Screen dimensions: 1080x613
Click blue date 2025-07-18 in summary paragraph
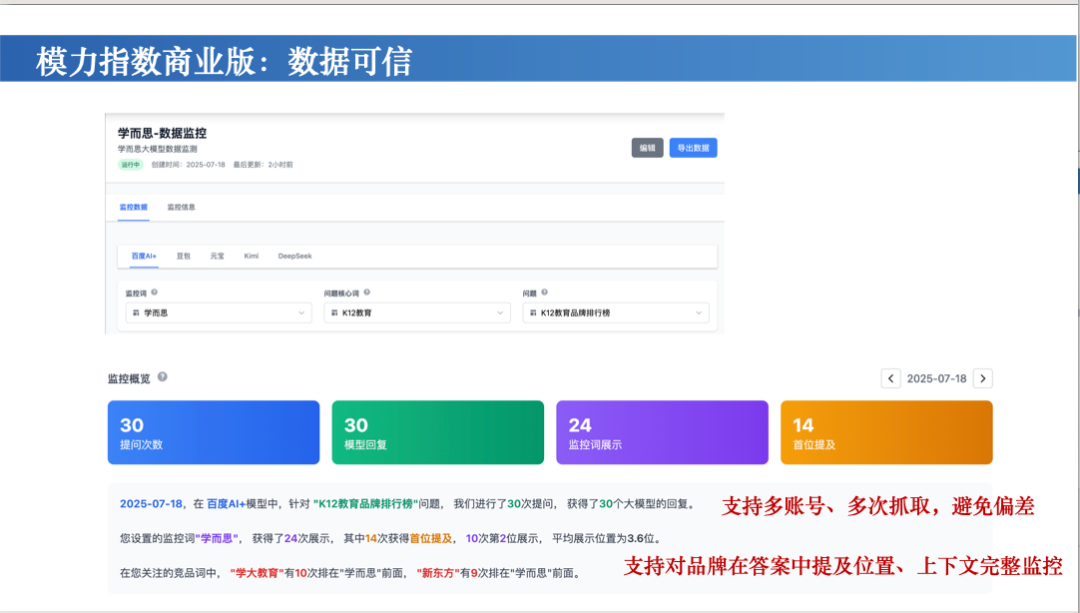[151, 504]
